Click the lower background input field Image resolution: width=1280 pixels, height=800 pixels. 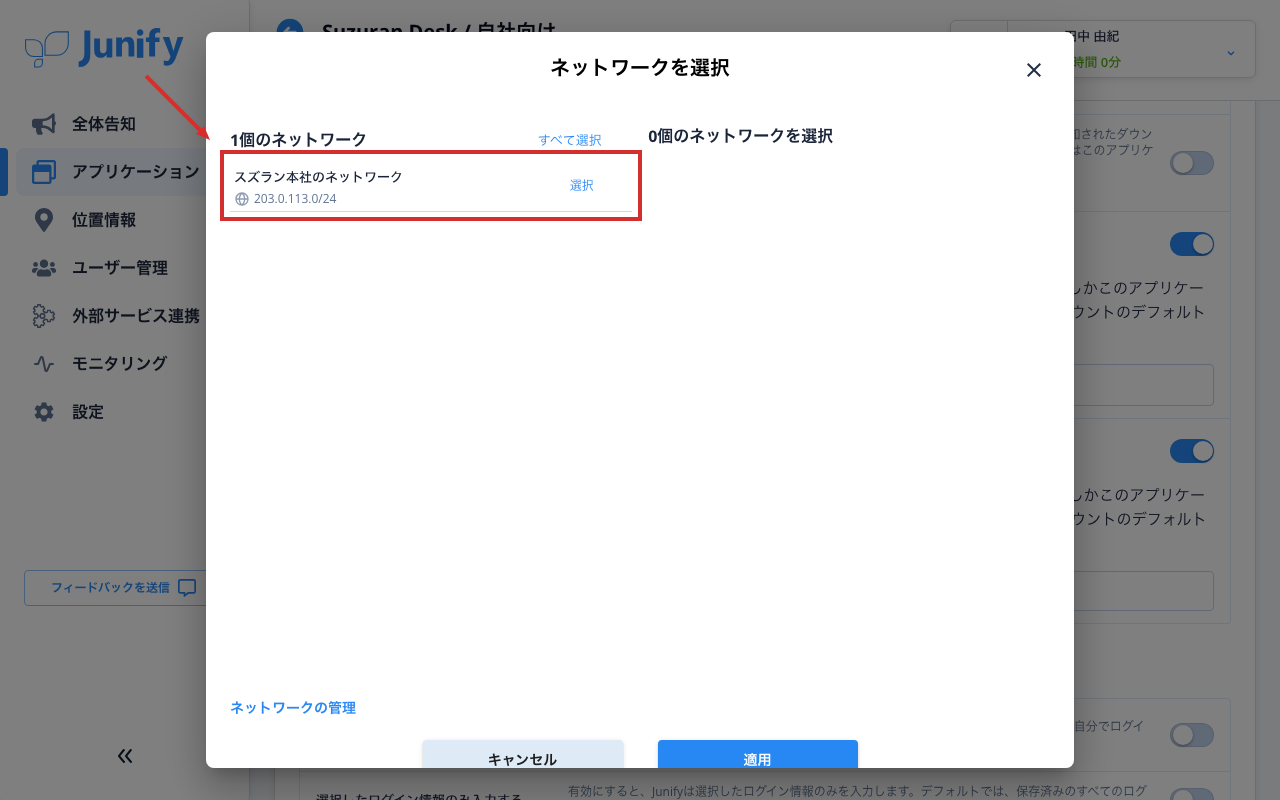[1144, 591]
